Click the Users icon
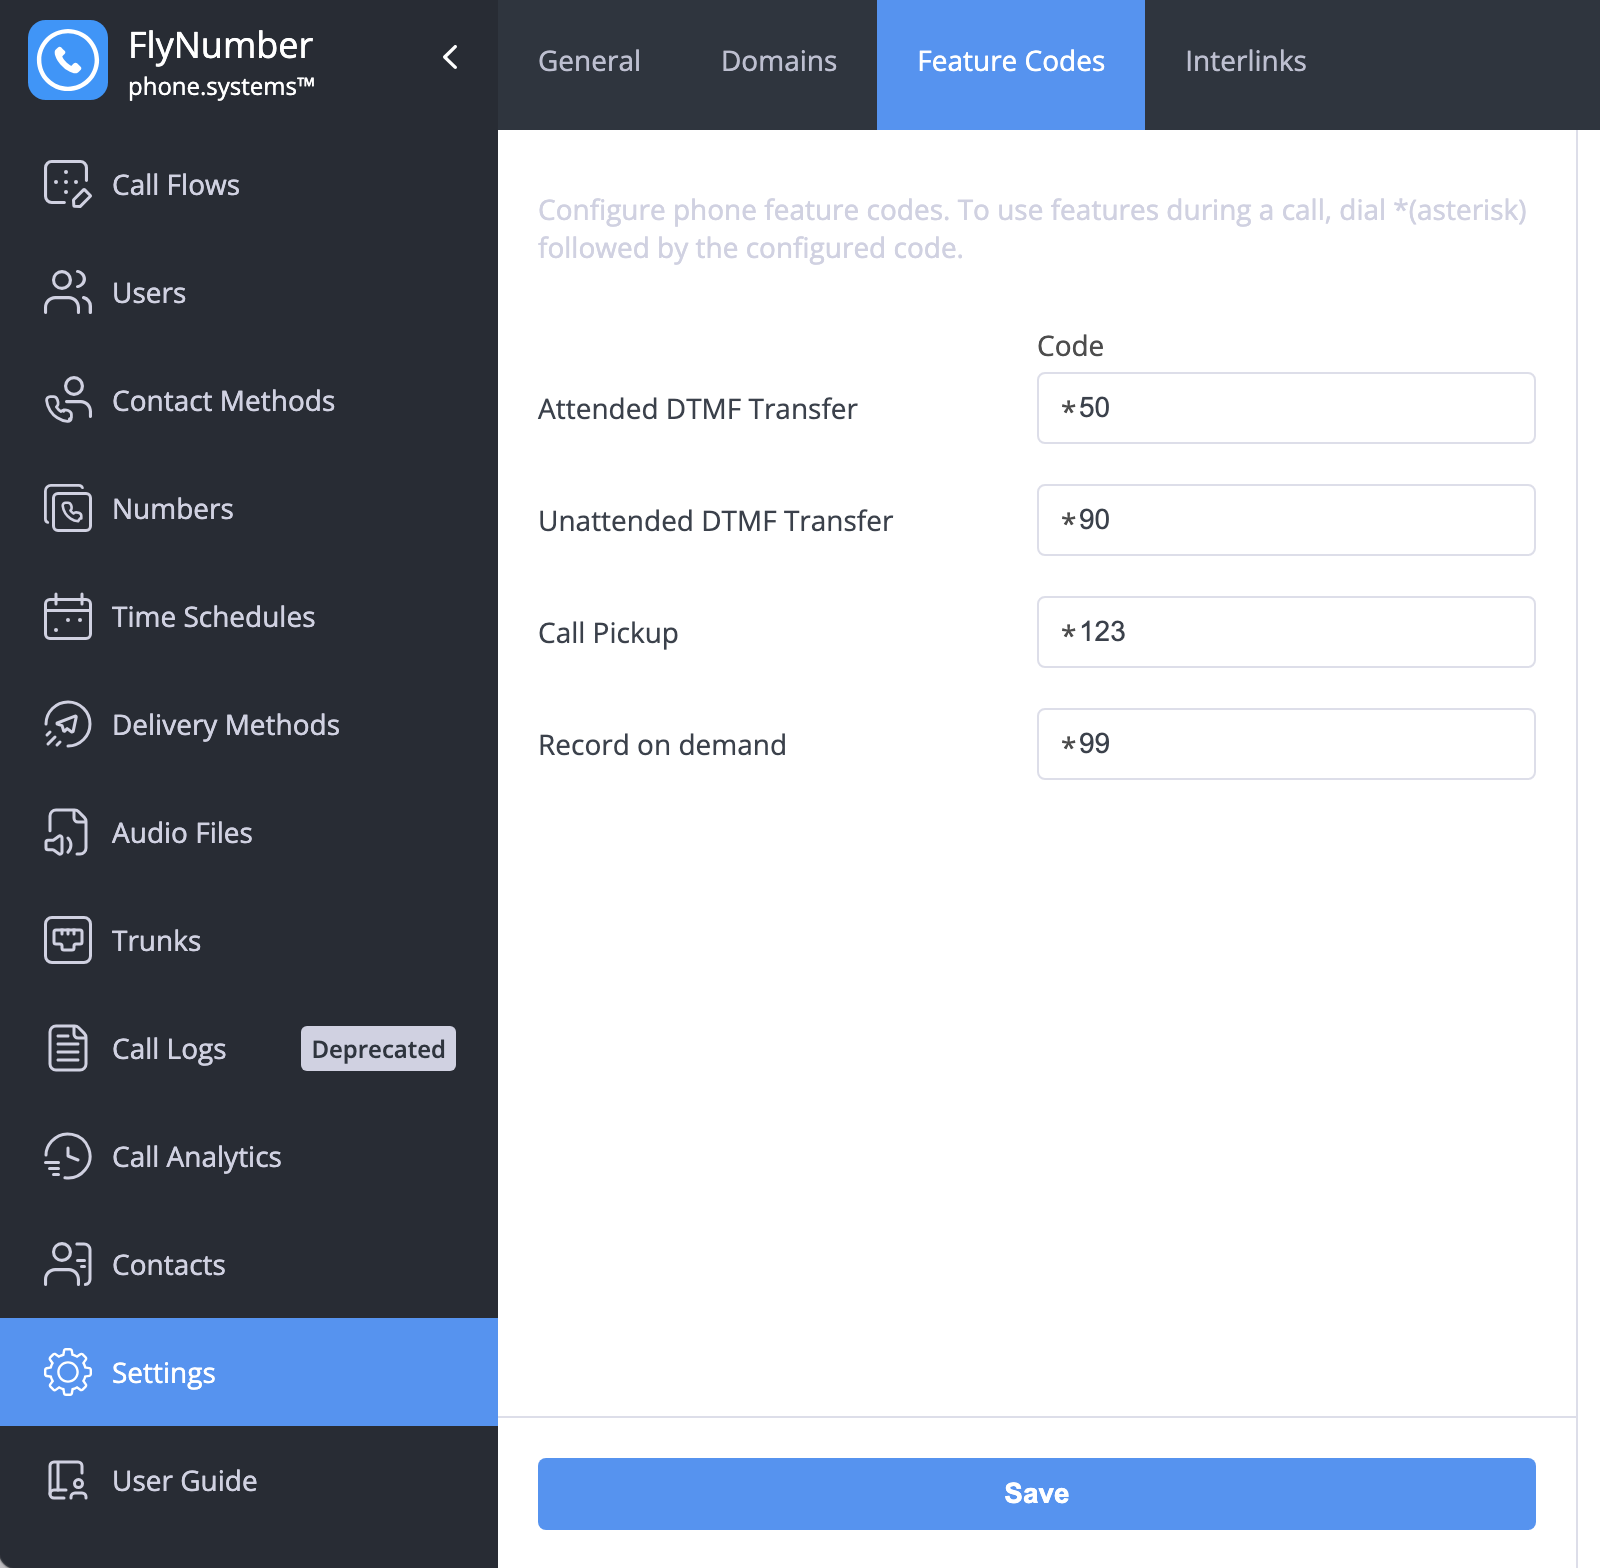This screenshot has width=1600, height=1568. 68,292
